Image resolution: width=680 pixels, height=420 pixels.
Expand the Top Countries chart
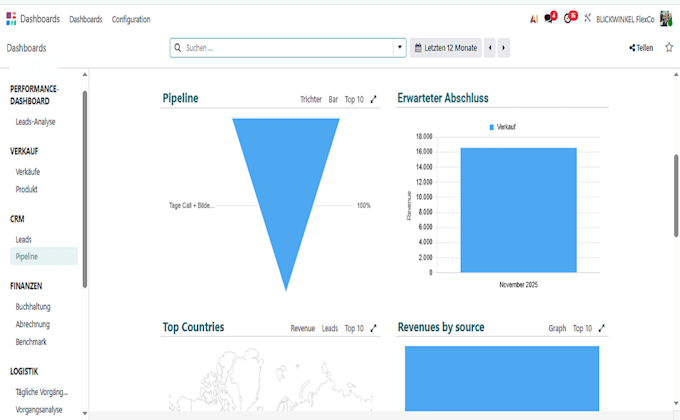click(373, 328)
